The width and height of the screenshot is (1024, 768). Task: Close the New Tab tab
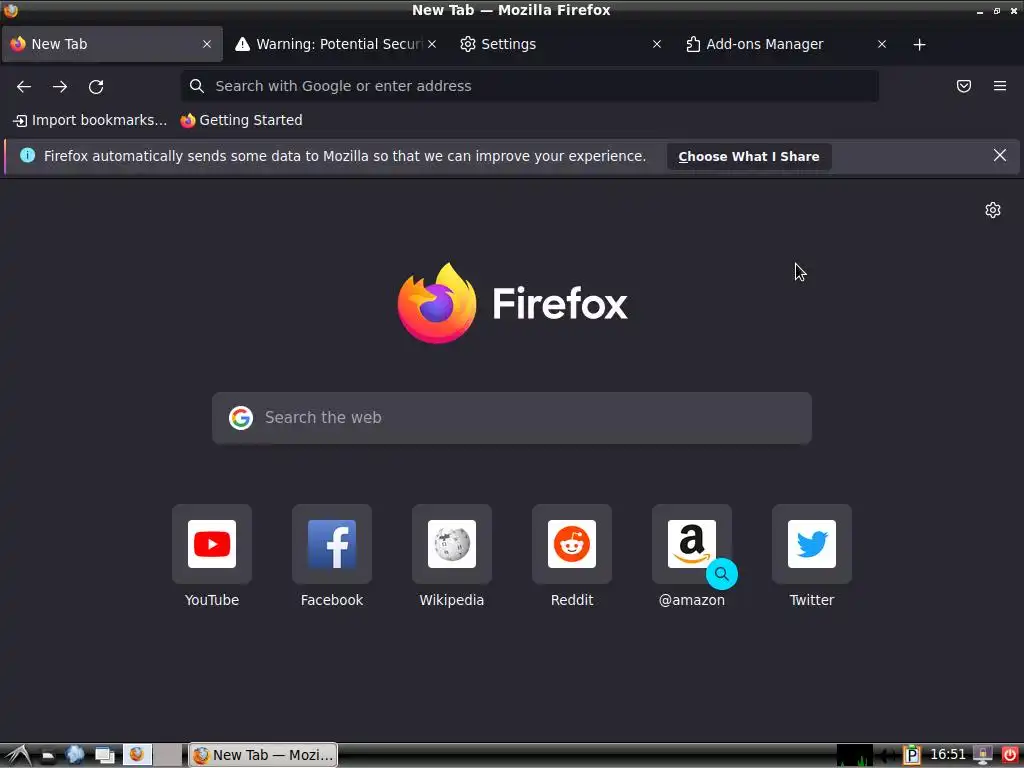(207, 44)
